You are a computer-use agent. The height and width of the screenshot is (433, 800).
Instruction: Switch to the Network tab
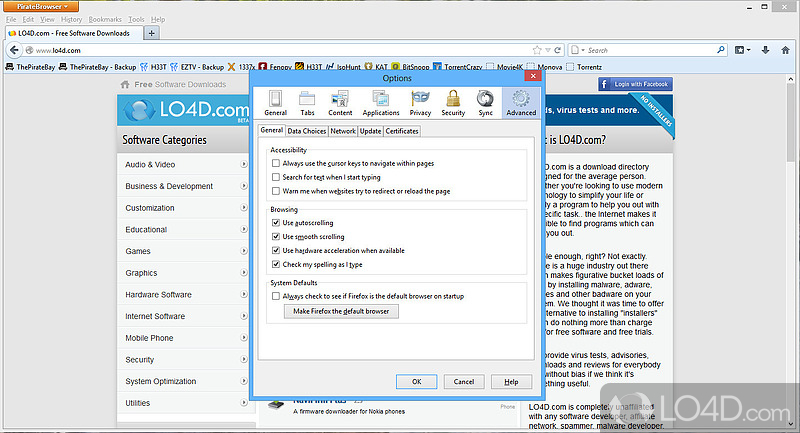343,131
